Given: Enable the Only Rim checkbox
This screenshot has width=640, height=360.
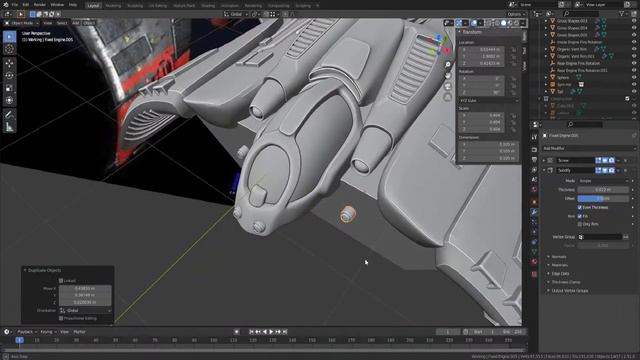Looking at the screenshot, I should click(x=580, y=224).
